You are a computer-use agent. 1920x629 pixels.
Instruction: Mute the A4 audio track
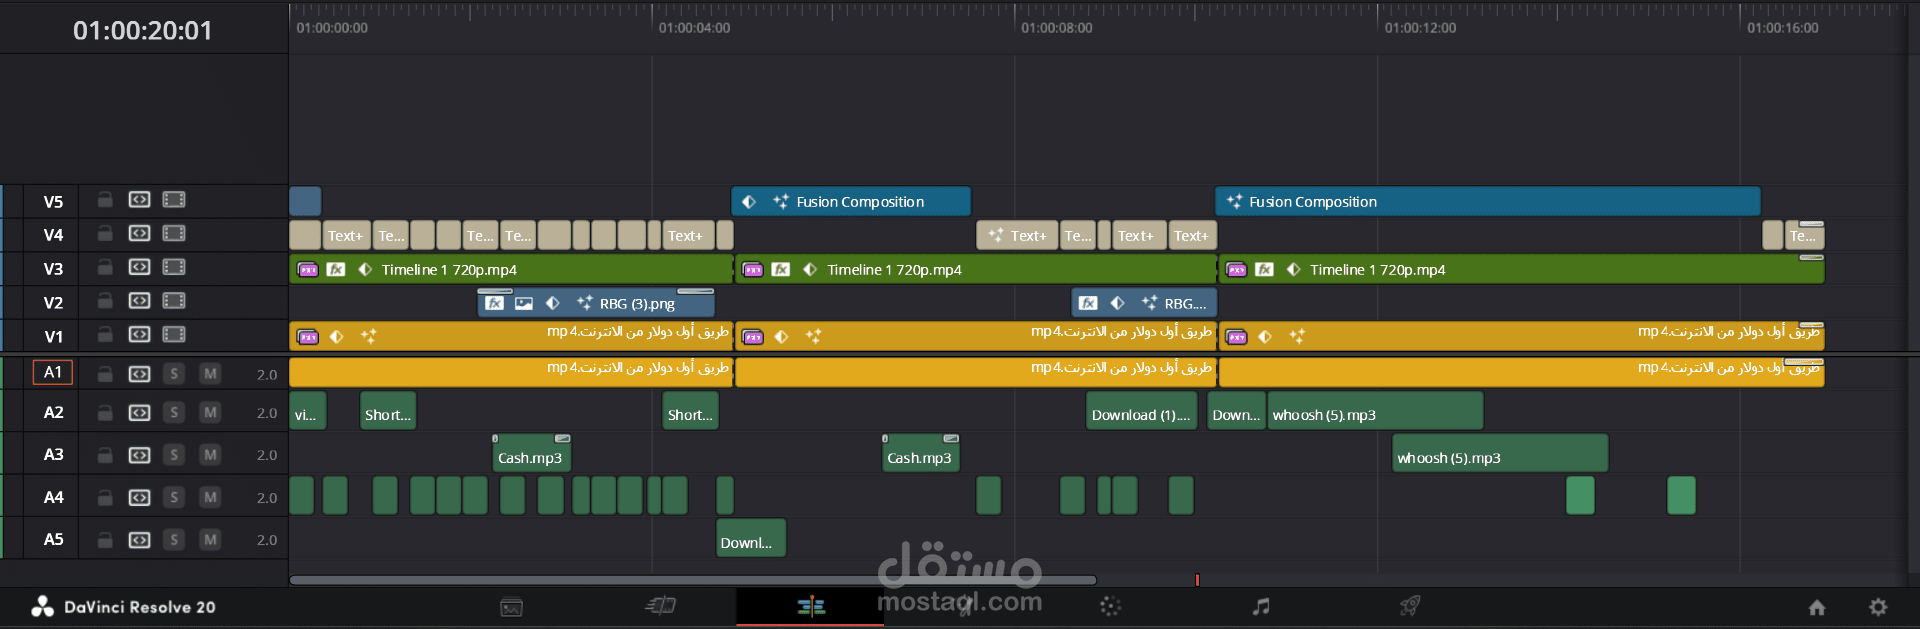point(210,498)
